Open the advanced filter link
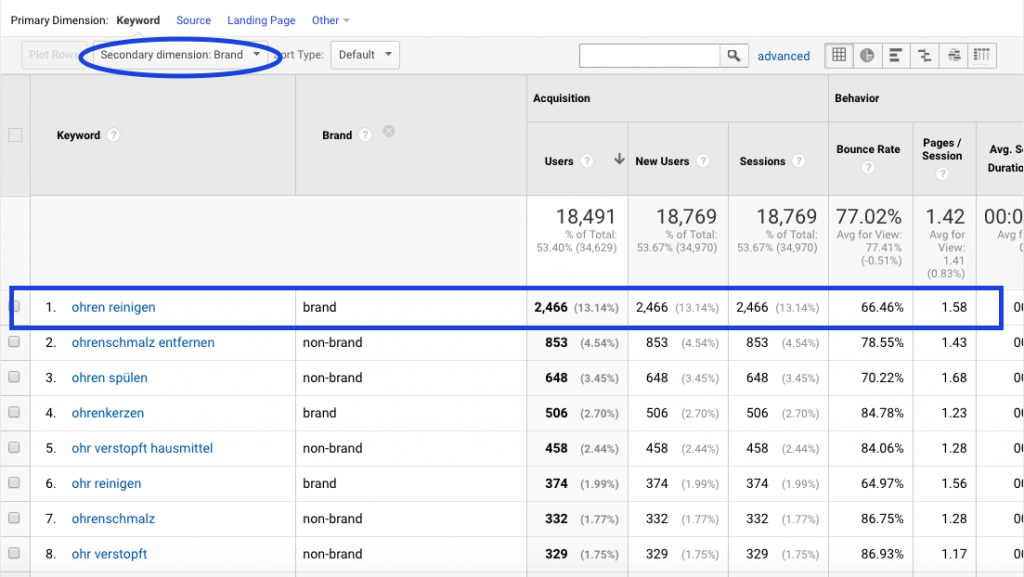Viewport: 1024px width, 577px height. click(784, 56)
